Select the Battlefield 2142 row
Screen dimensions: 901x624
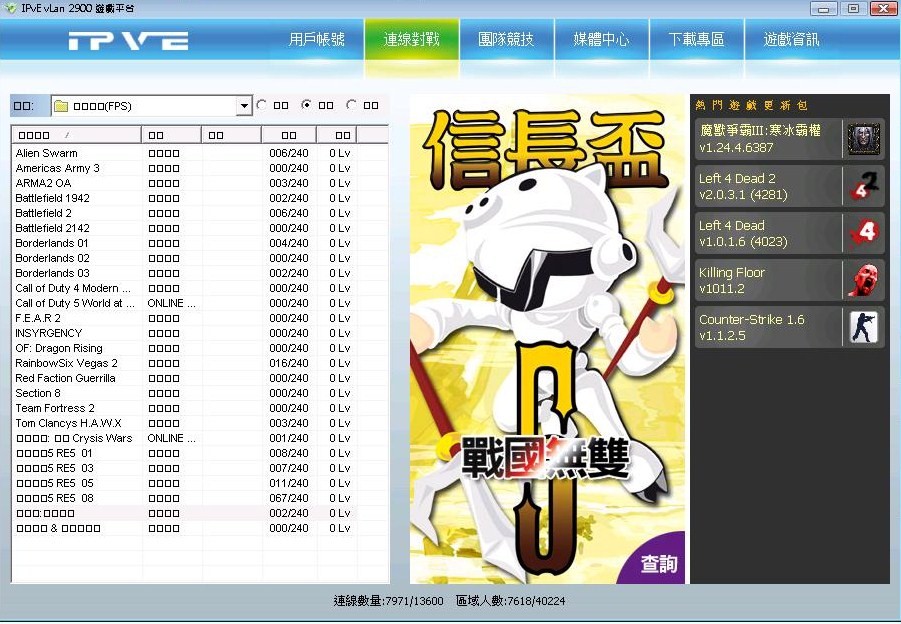(x=184, y=228)
